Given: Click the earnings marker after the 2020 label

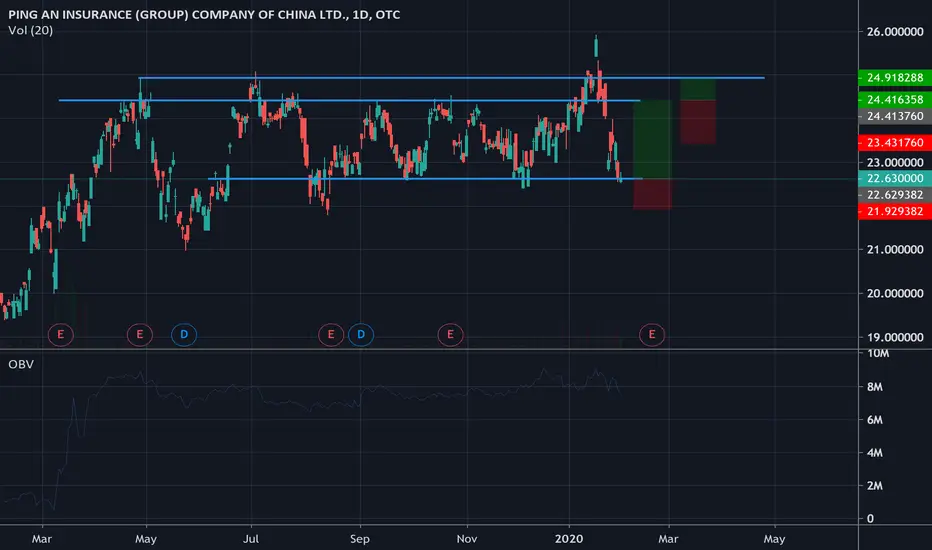Looking at the screenshot, I should [652, 335].
